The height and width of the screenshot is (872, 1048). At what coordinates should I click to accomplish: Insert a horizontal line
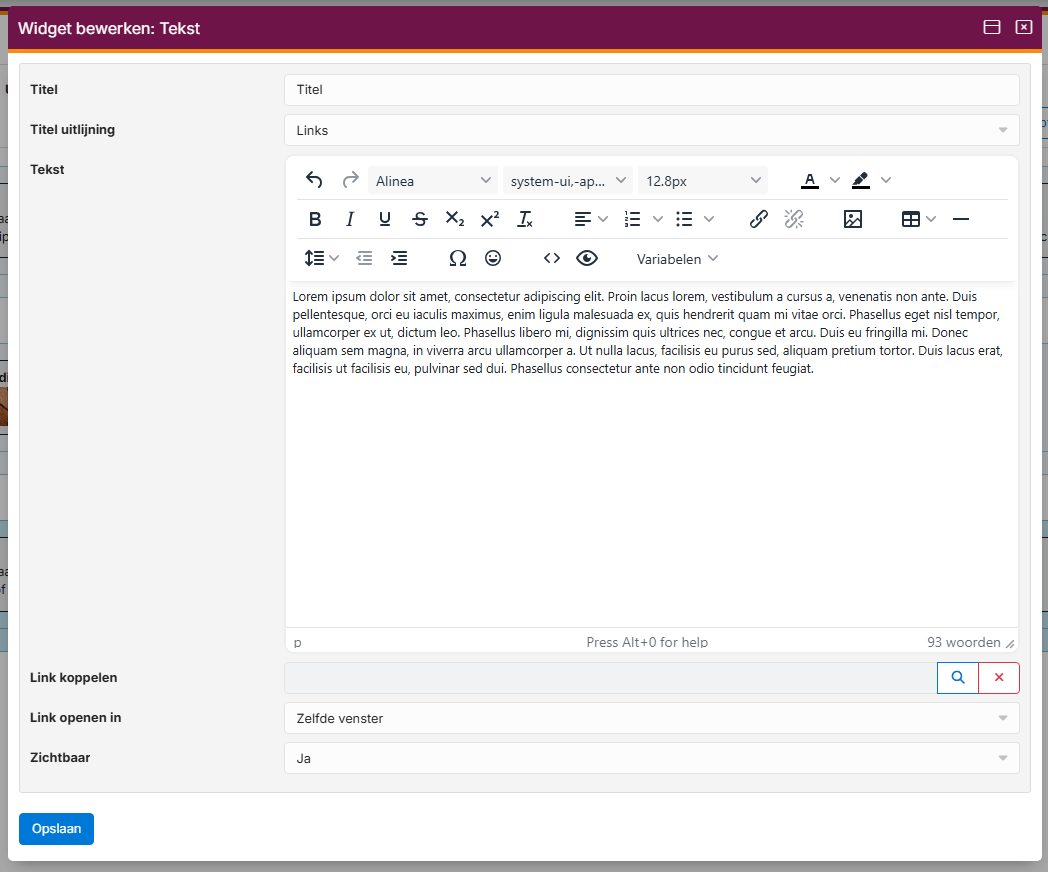pos(961,219)
